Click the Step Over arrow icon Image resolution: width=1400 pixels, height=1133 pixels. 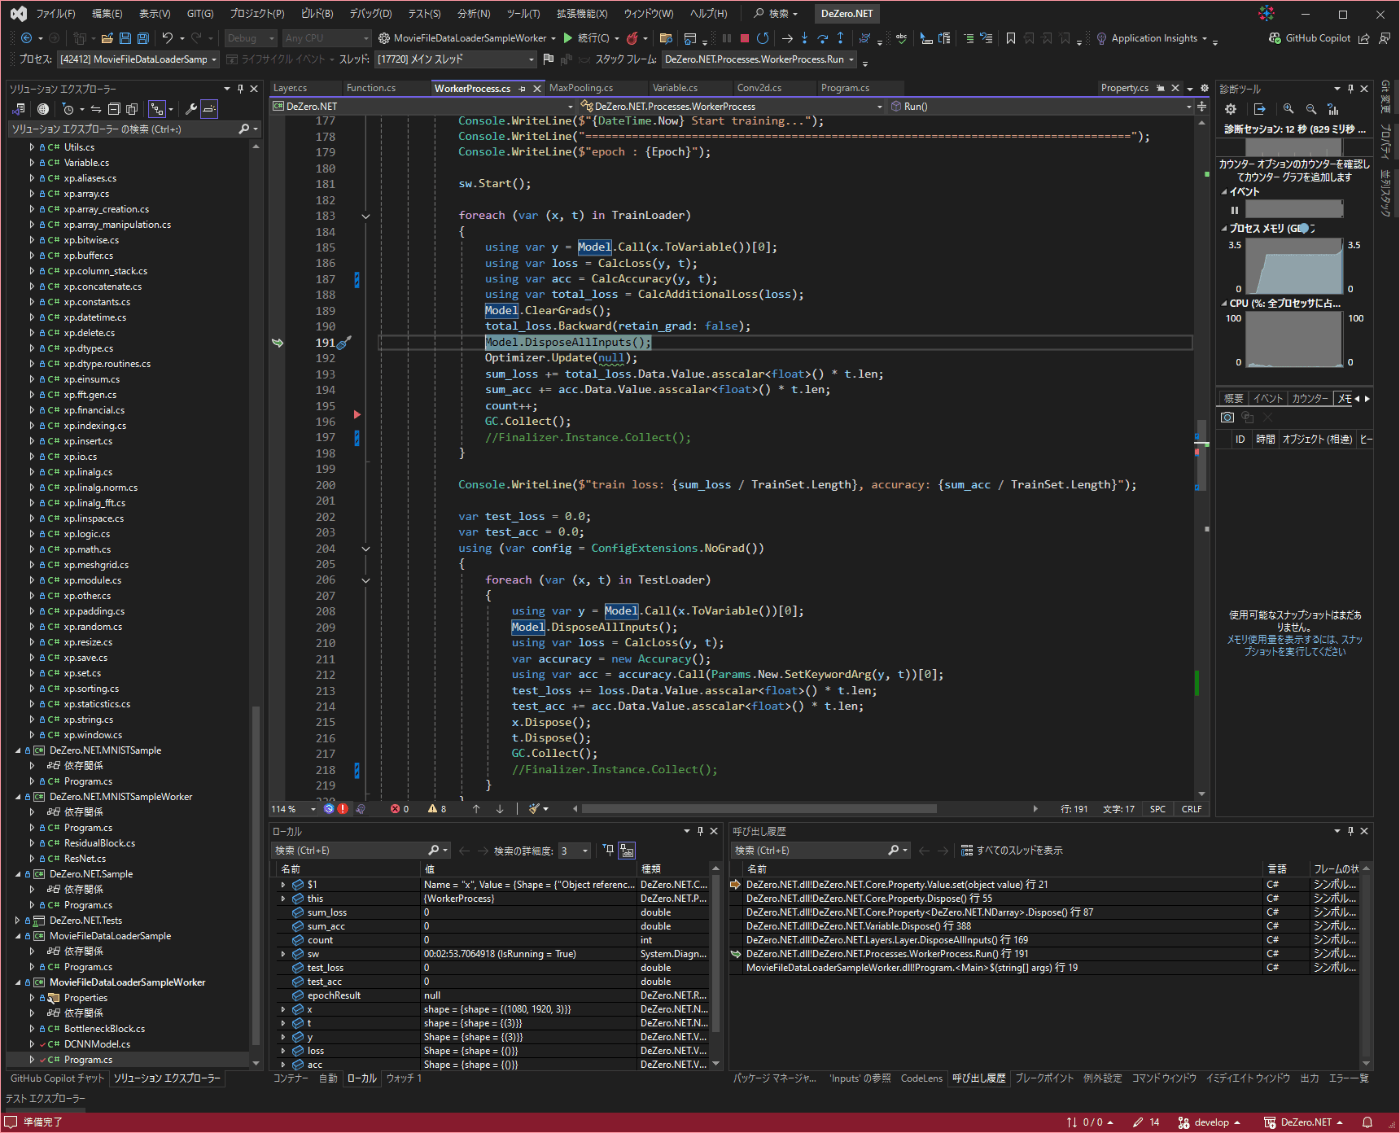click(822, 38)
